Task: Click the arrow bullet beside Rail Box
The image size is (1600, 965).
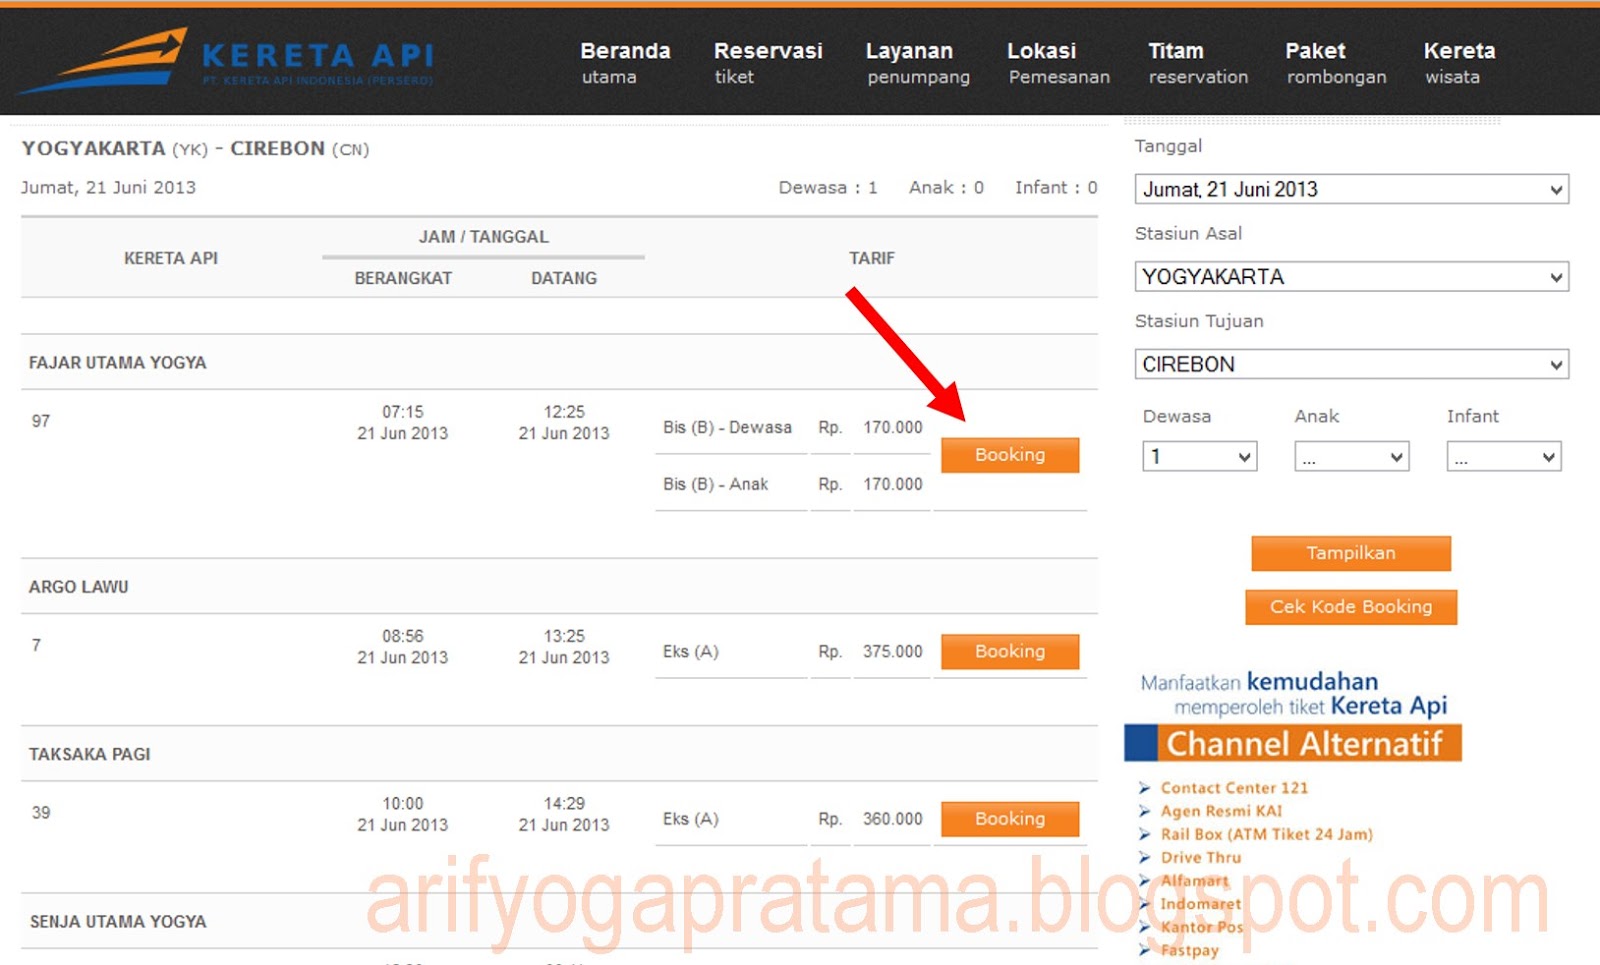Action: tap(1145, 834)
